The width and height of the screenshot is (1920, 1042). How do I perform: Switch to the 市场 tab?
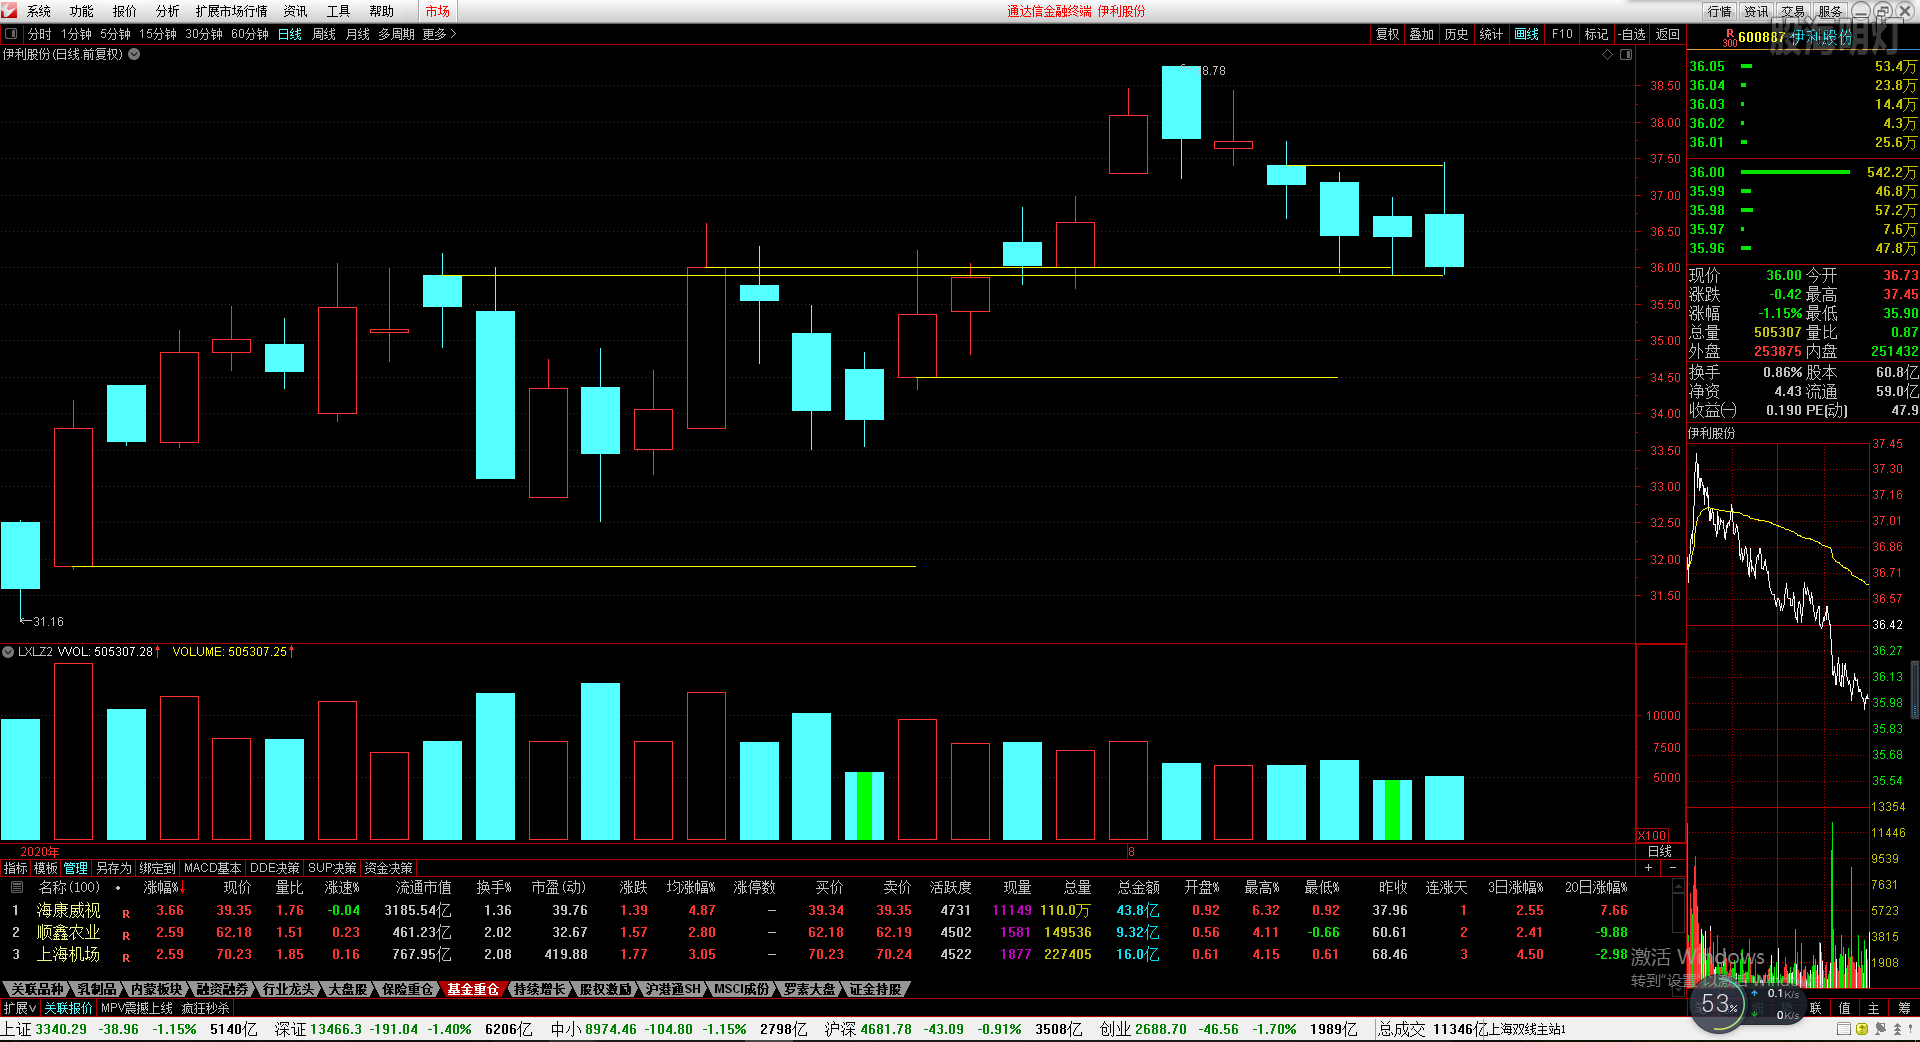438,11
